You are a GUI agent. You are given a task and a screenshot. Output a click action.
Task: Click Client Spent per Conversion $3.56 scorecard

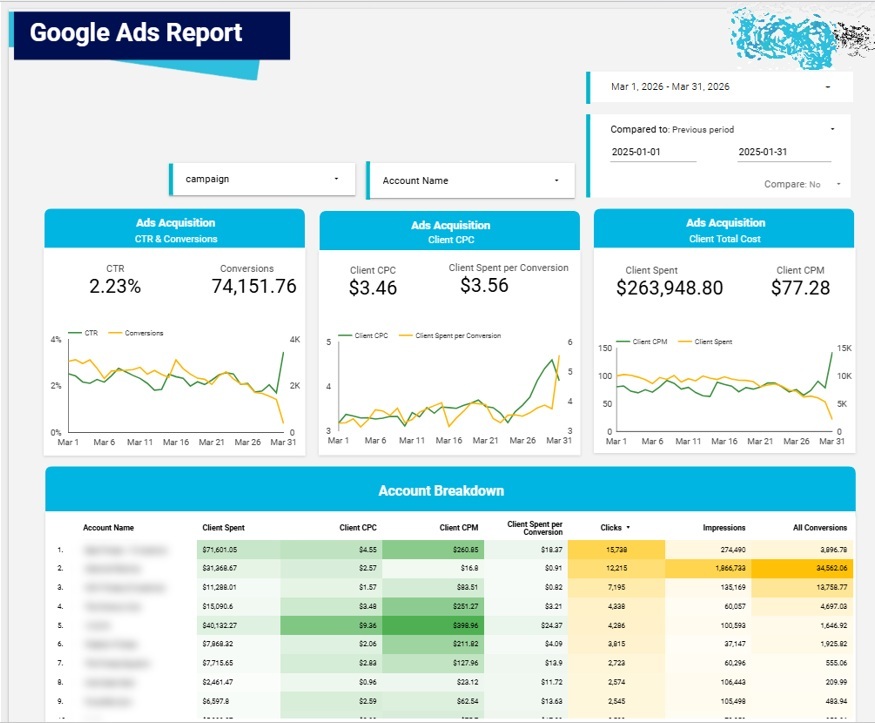508,279
